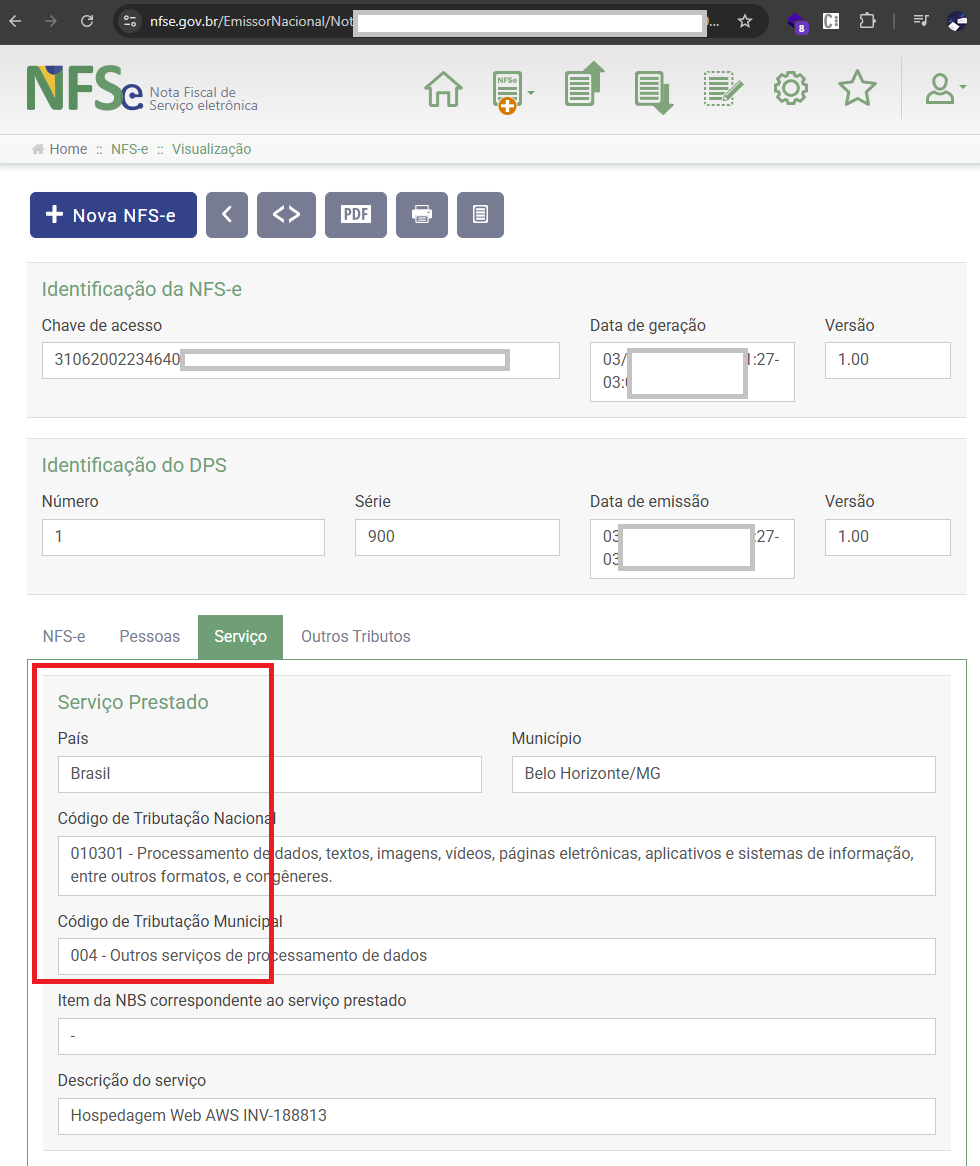The width and height of the screenshot is (980, 1166).
Task: View XML with the code brackets button
Action: pyautogui.click(x=286, y=215)
